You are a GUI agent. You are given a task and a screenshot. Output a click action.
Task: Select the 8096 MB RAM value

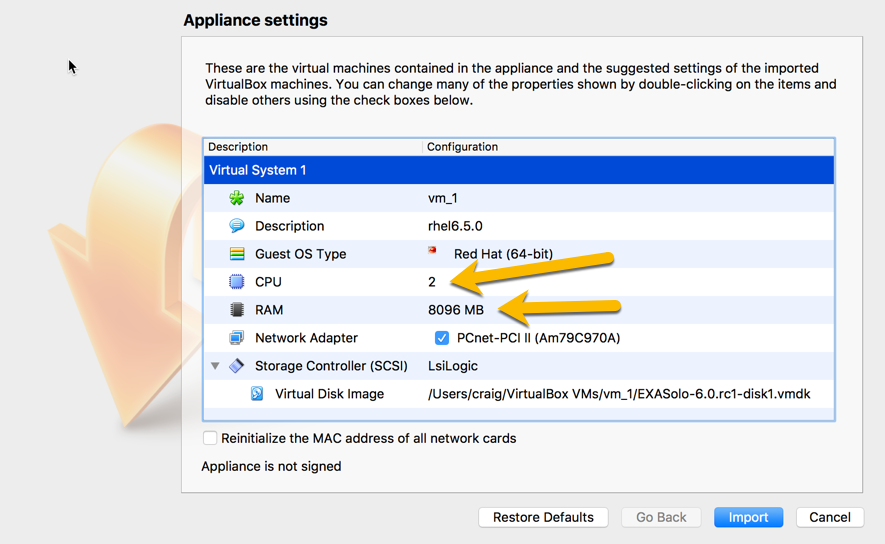455,310
